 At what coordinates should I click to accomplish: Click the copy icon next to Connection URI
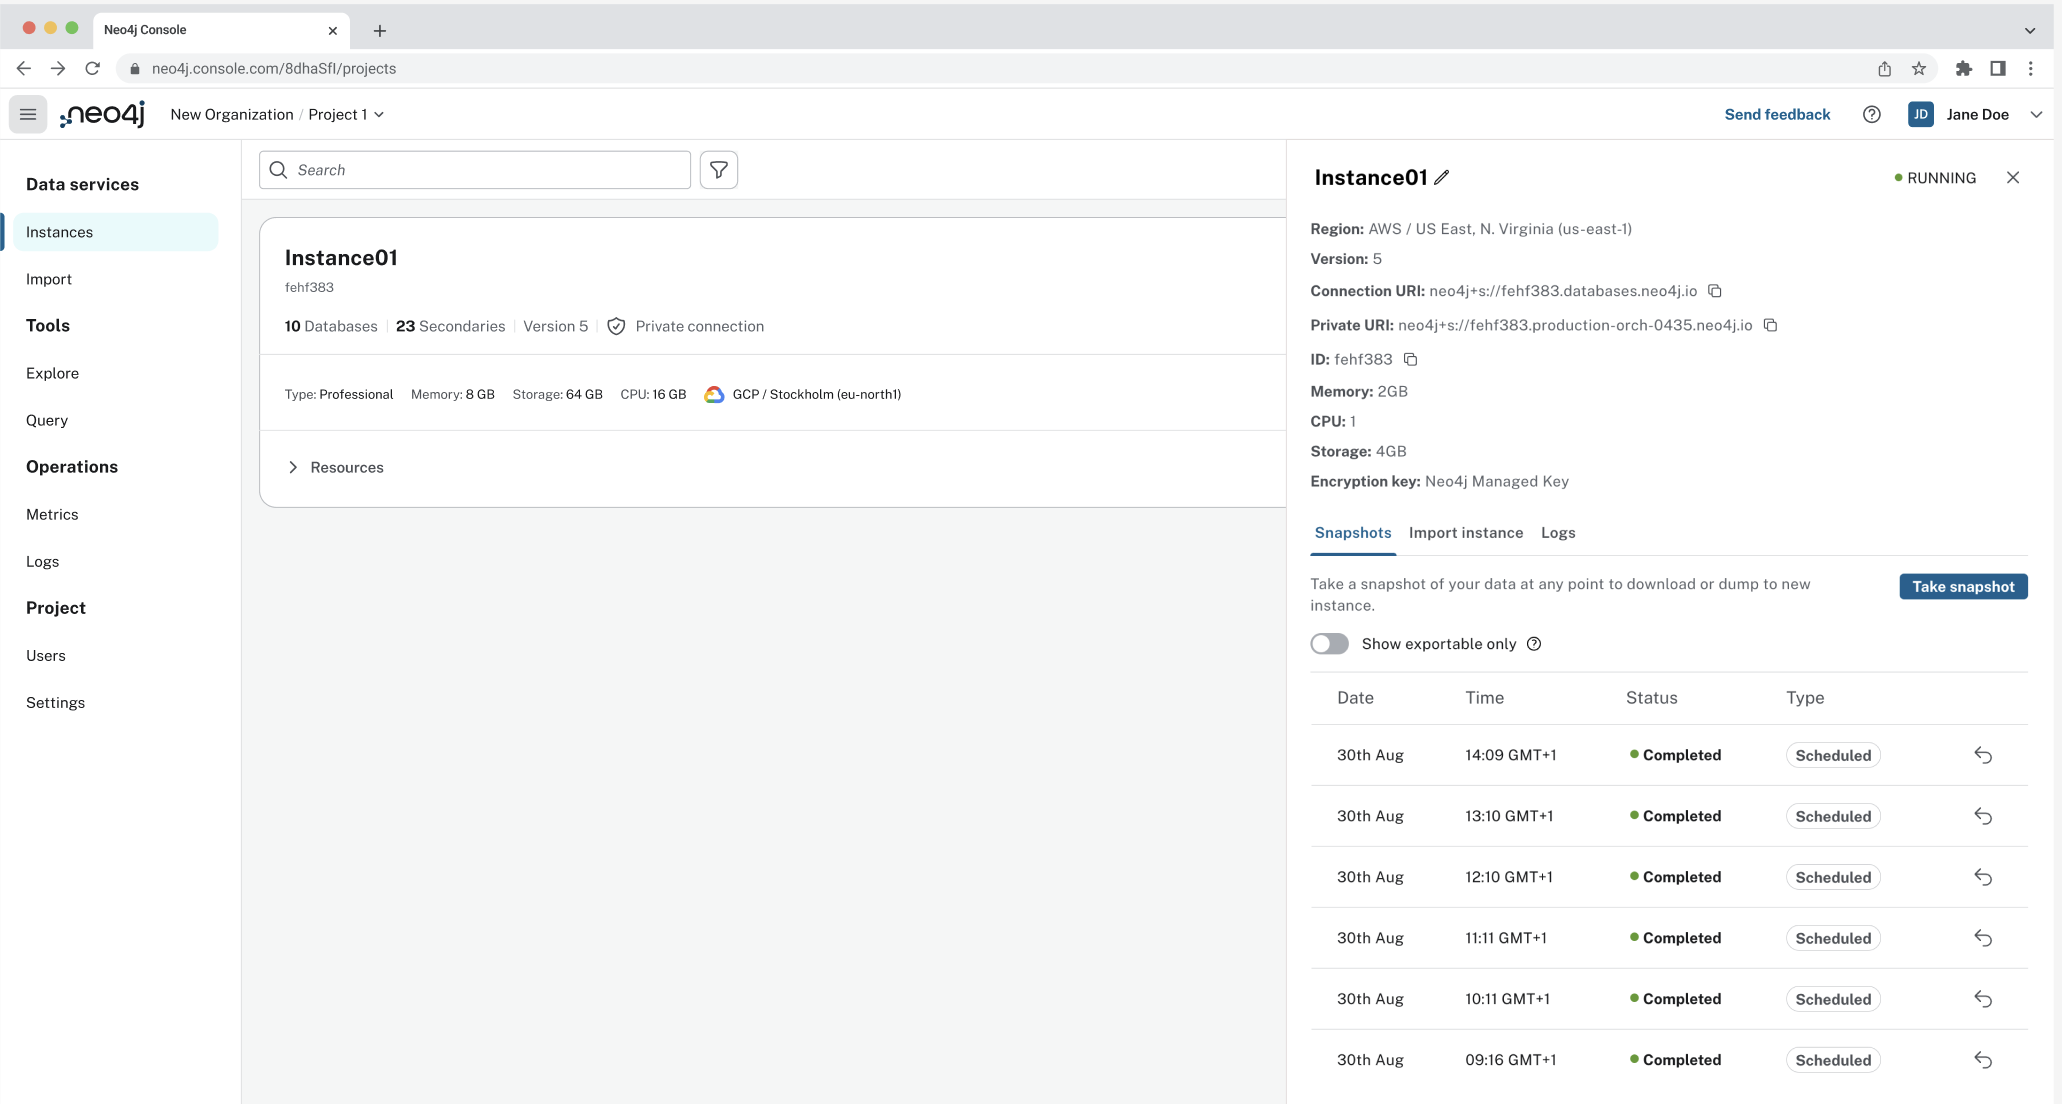pos(1716,290)
